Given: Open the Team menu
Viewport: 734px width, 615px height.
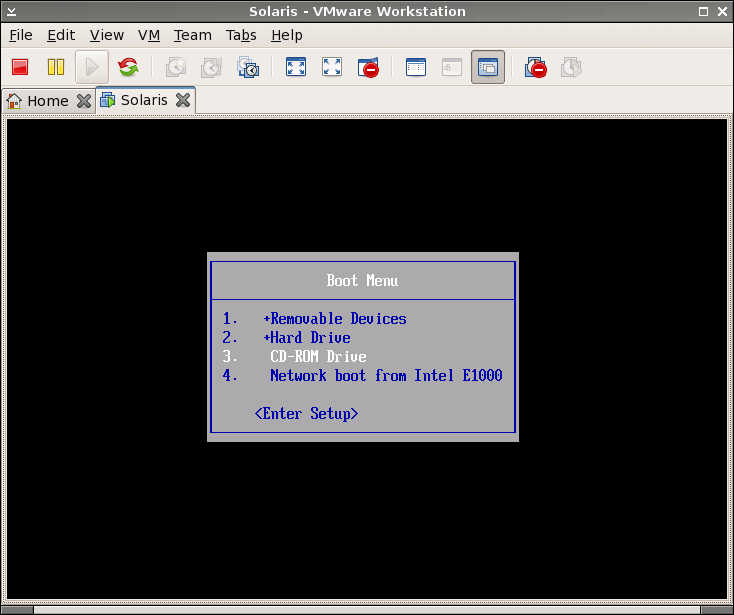Looking at the screenshot, I should pos(192,35).
